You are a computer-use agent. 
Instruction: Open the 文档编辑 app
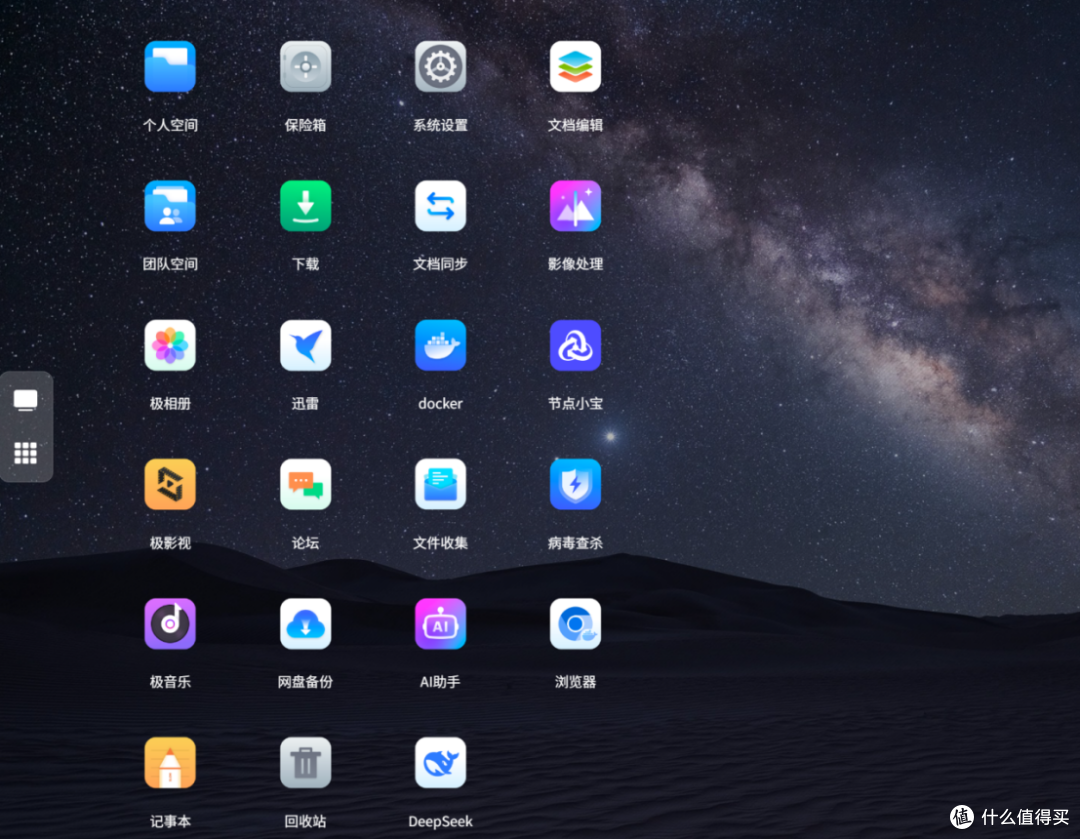pos(575,67)
